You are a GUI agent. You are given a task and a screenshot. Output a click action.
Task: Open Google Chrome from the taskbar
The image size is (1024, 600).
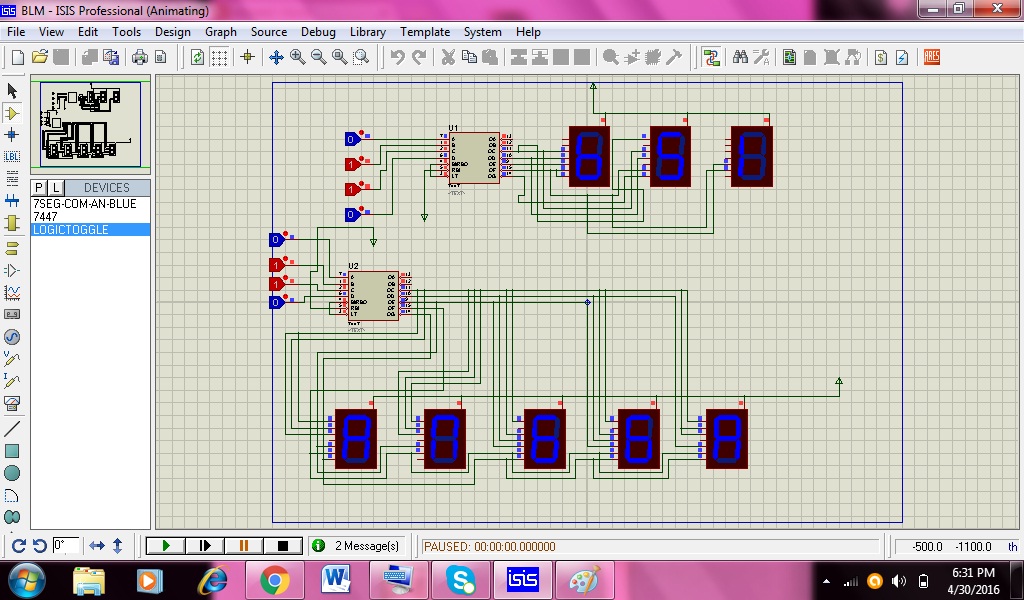[274, 579]
